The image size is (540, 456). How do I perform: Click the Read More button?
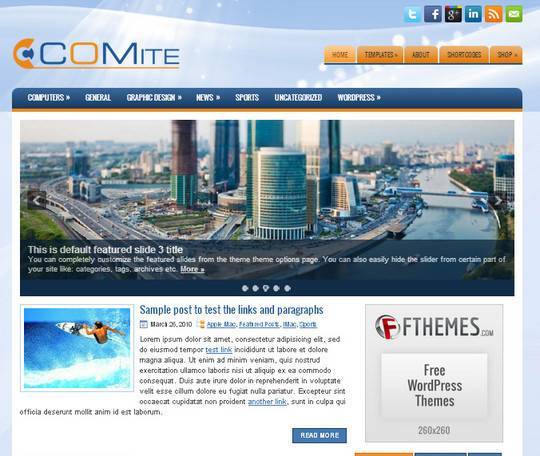[x=320, y=435]
